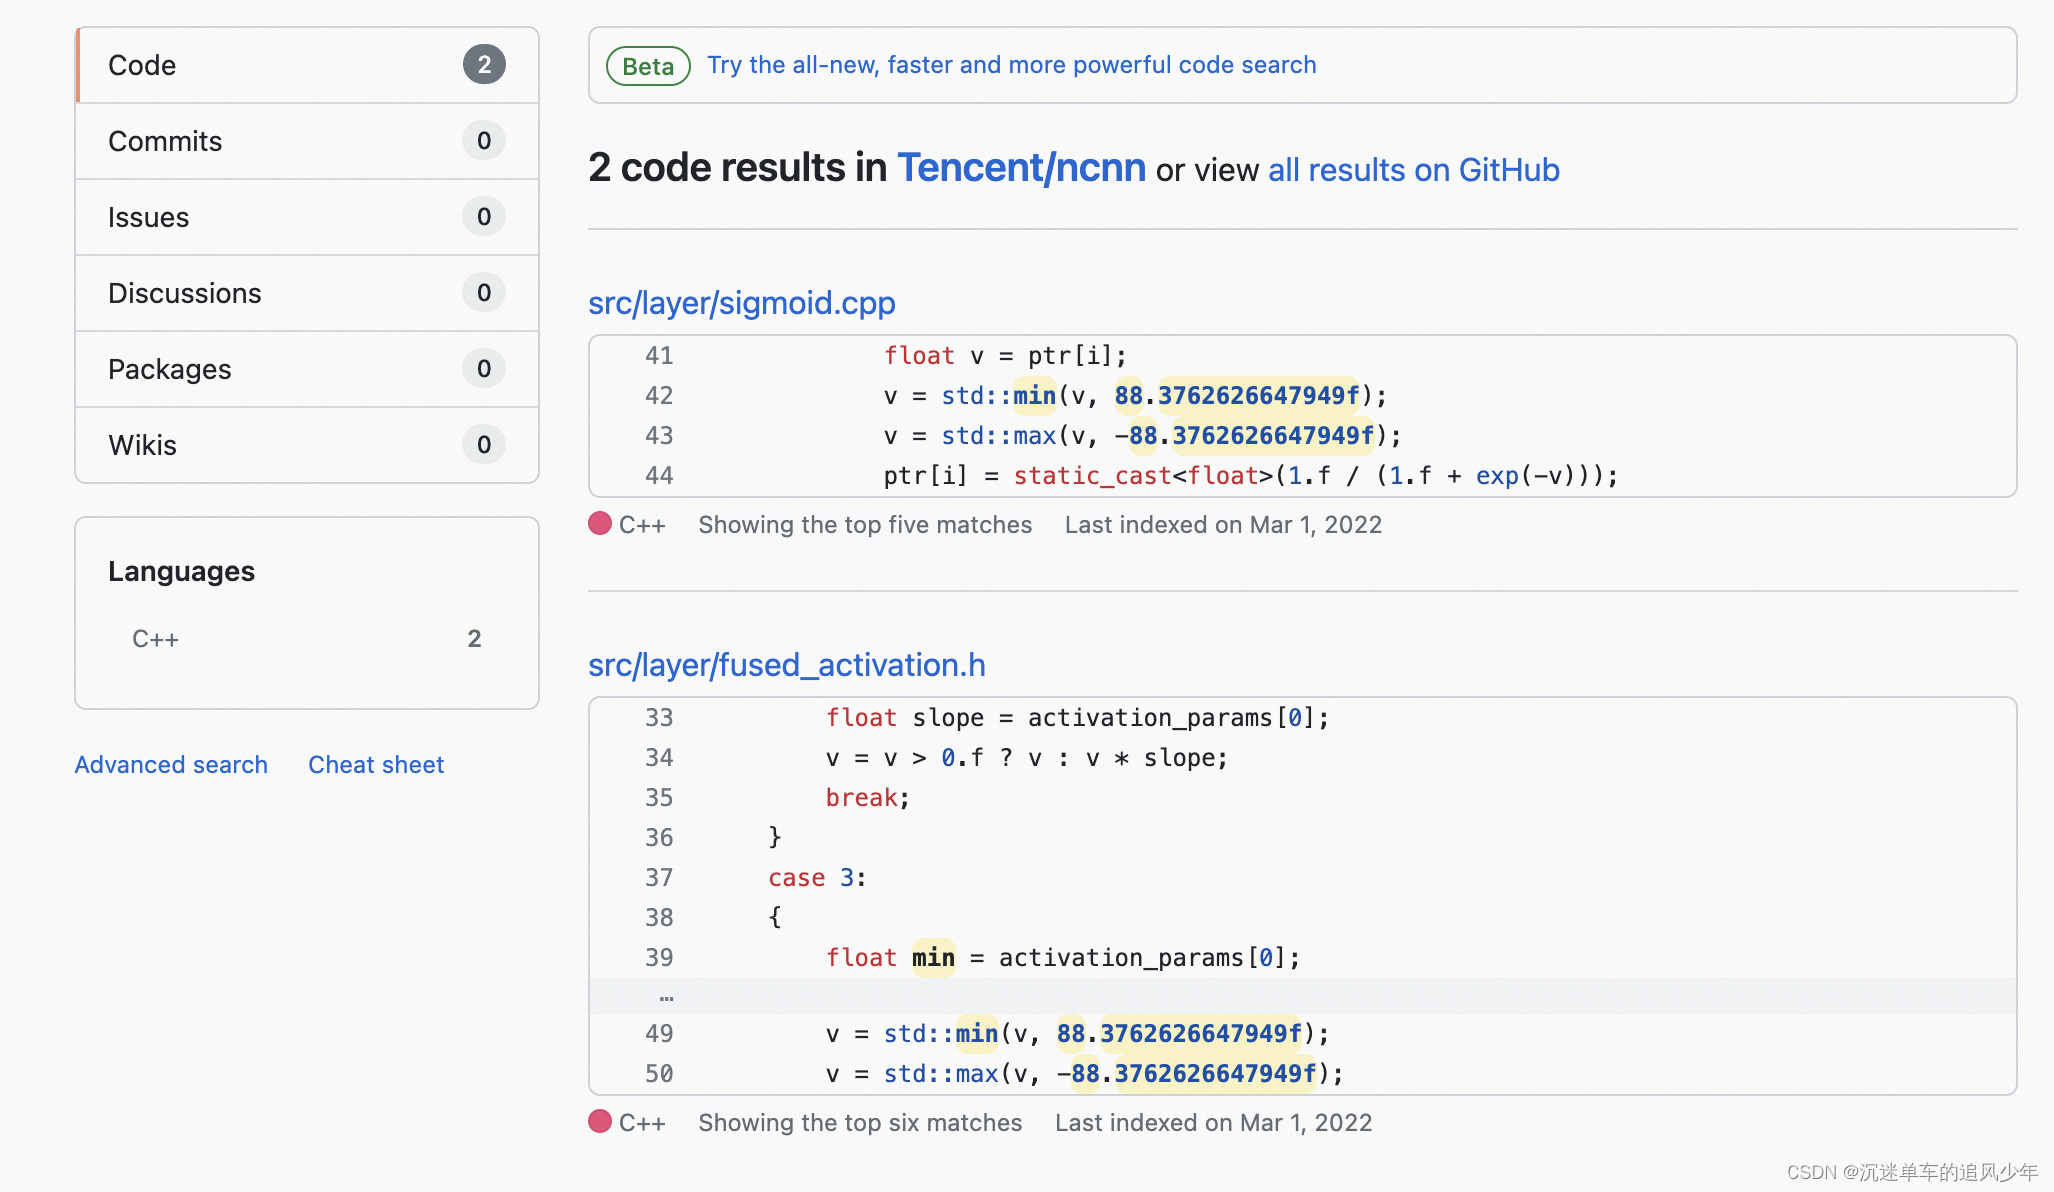The width and height of the screenshot is (2054, 1192).
Task: Click line number 39 in fused_activation.h
Action: 658,958
